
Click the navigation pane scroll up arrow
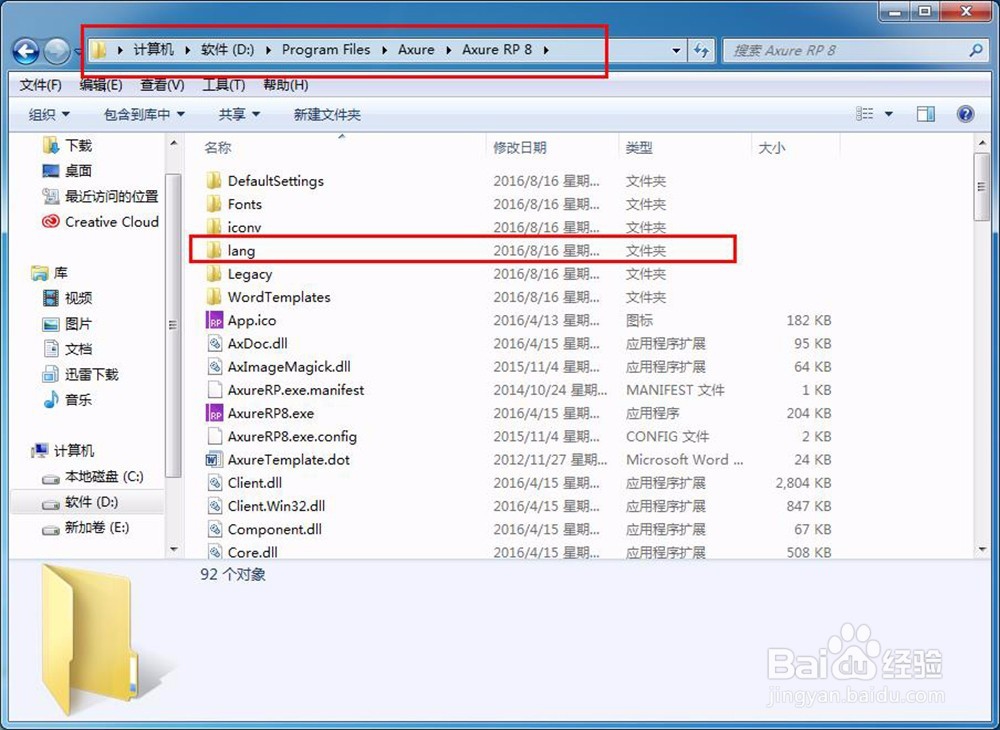[x=174, y=144]
